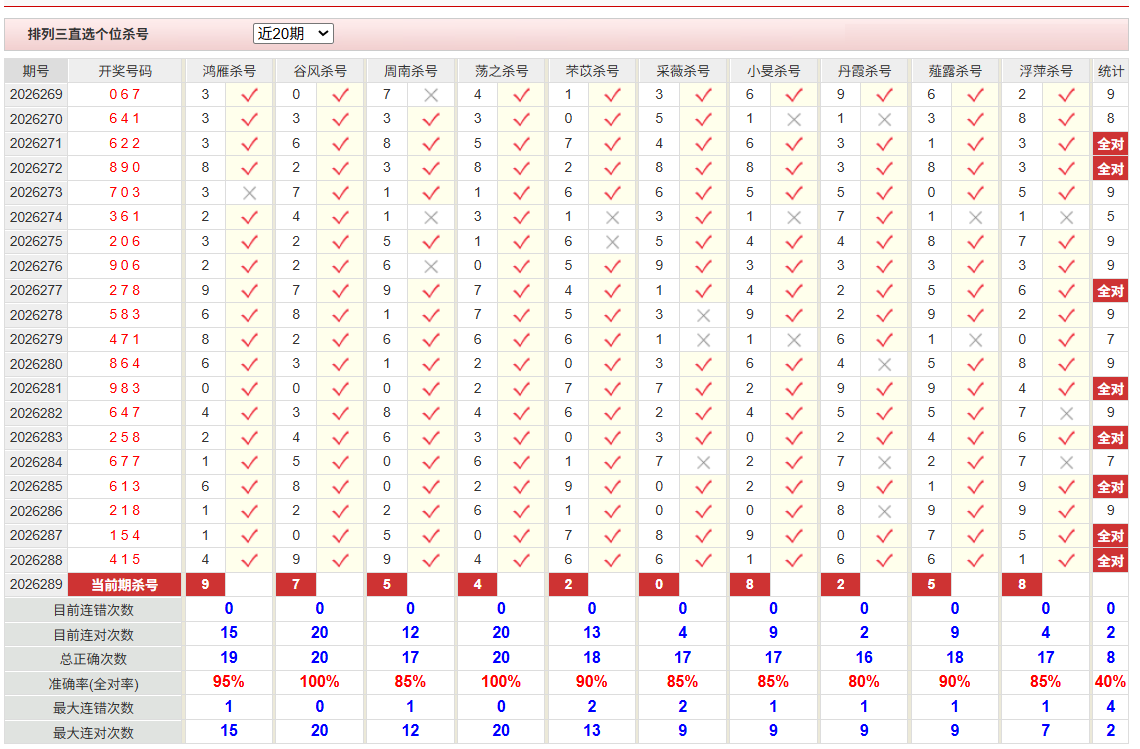Click the X mark for 芣苡杀号 in row 2026274

613,217
